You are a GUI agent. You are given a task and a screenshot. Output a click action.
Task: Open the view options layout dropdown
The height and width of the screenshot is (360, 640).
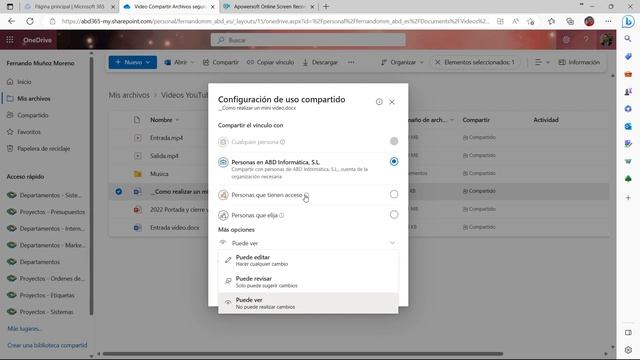(542, 62)
